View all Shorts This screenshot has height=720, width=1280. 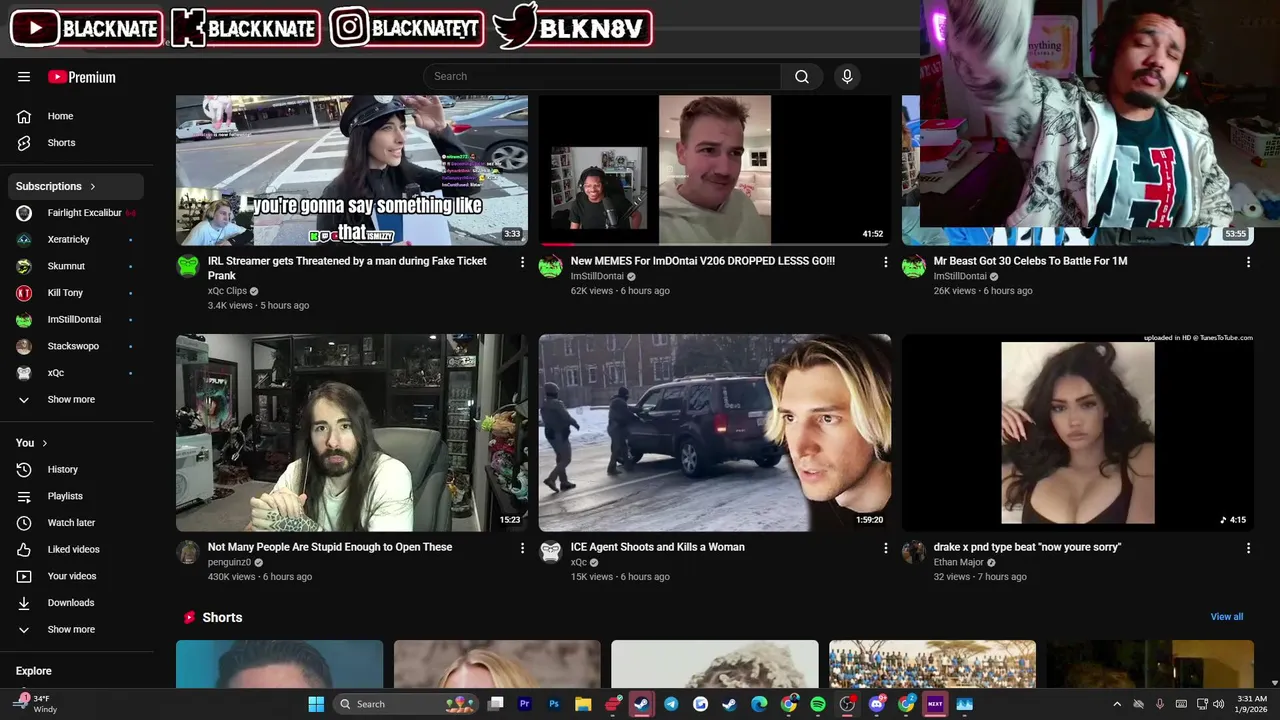point(1227,617)
